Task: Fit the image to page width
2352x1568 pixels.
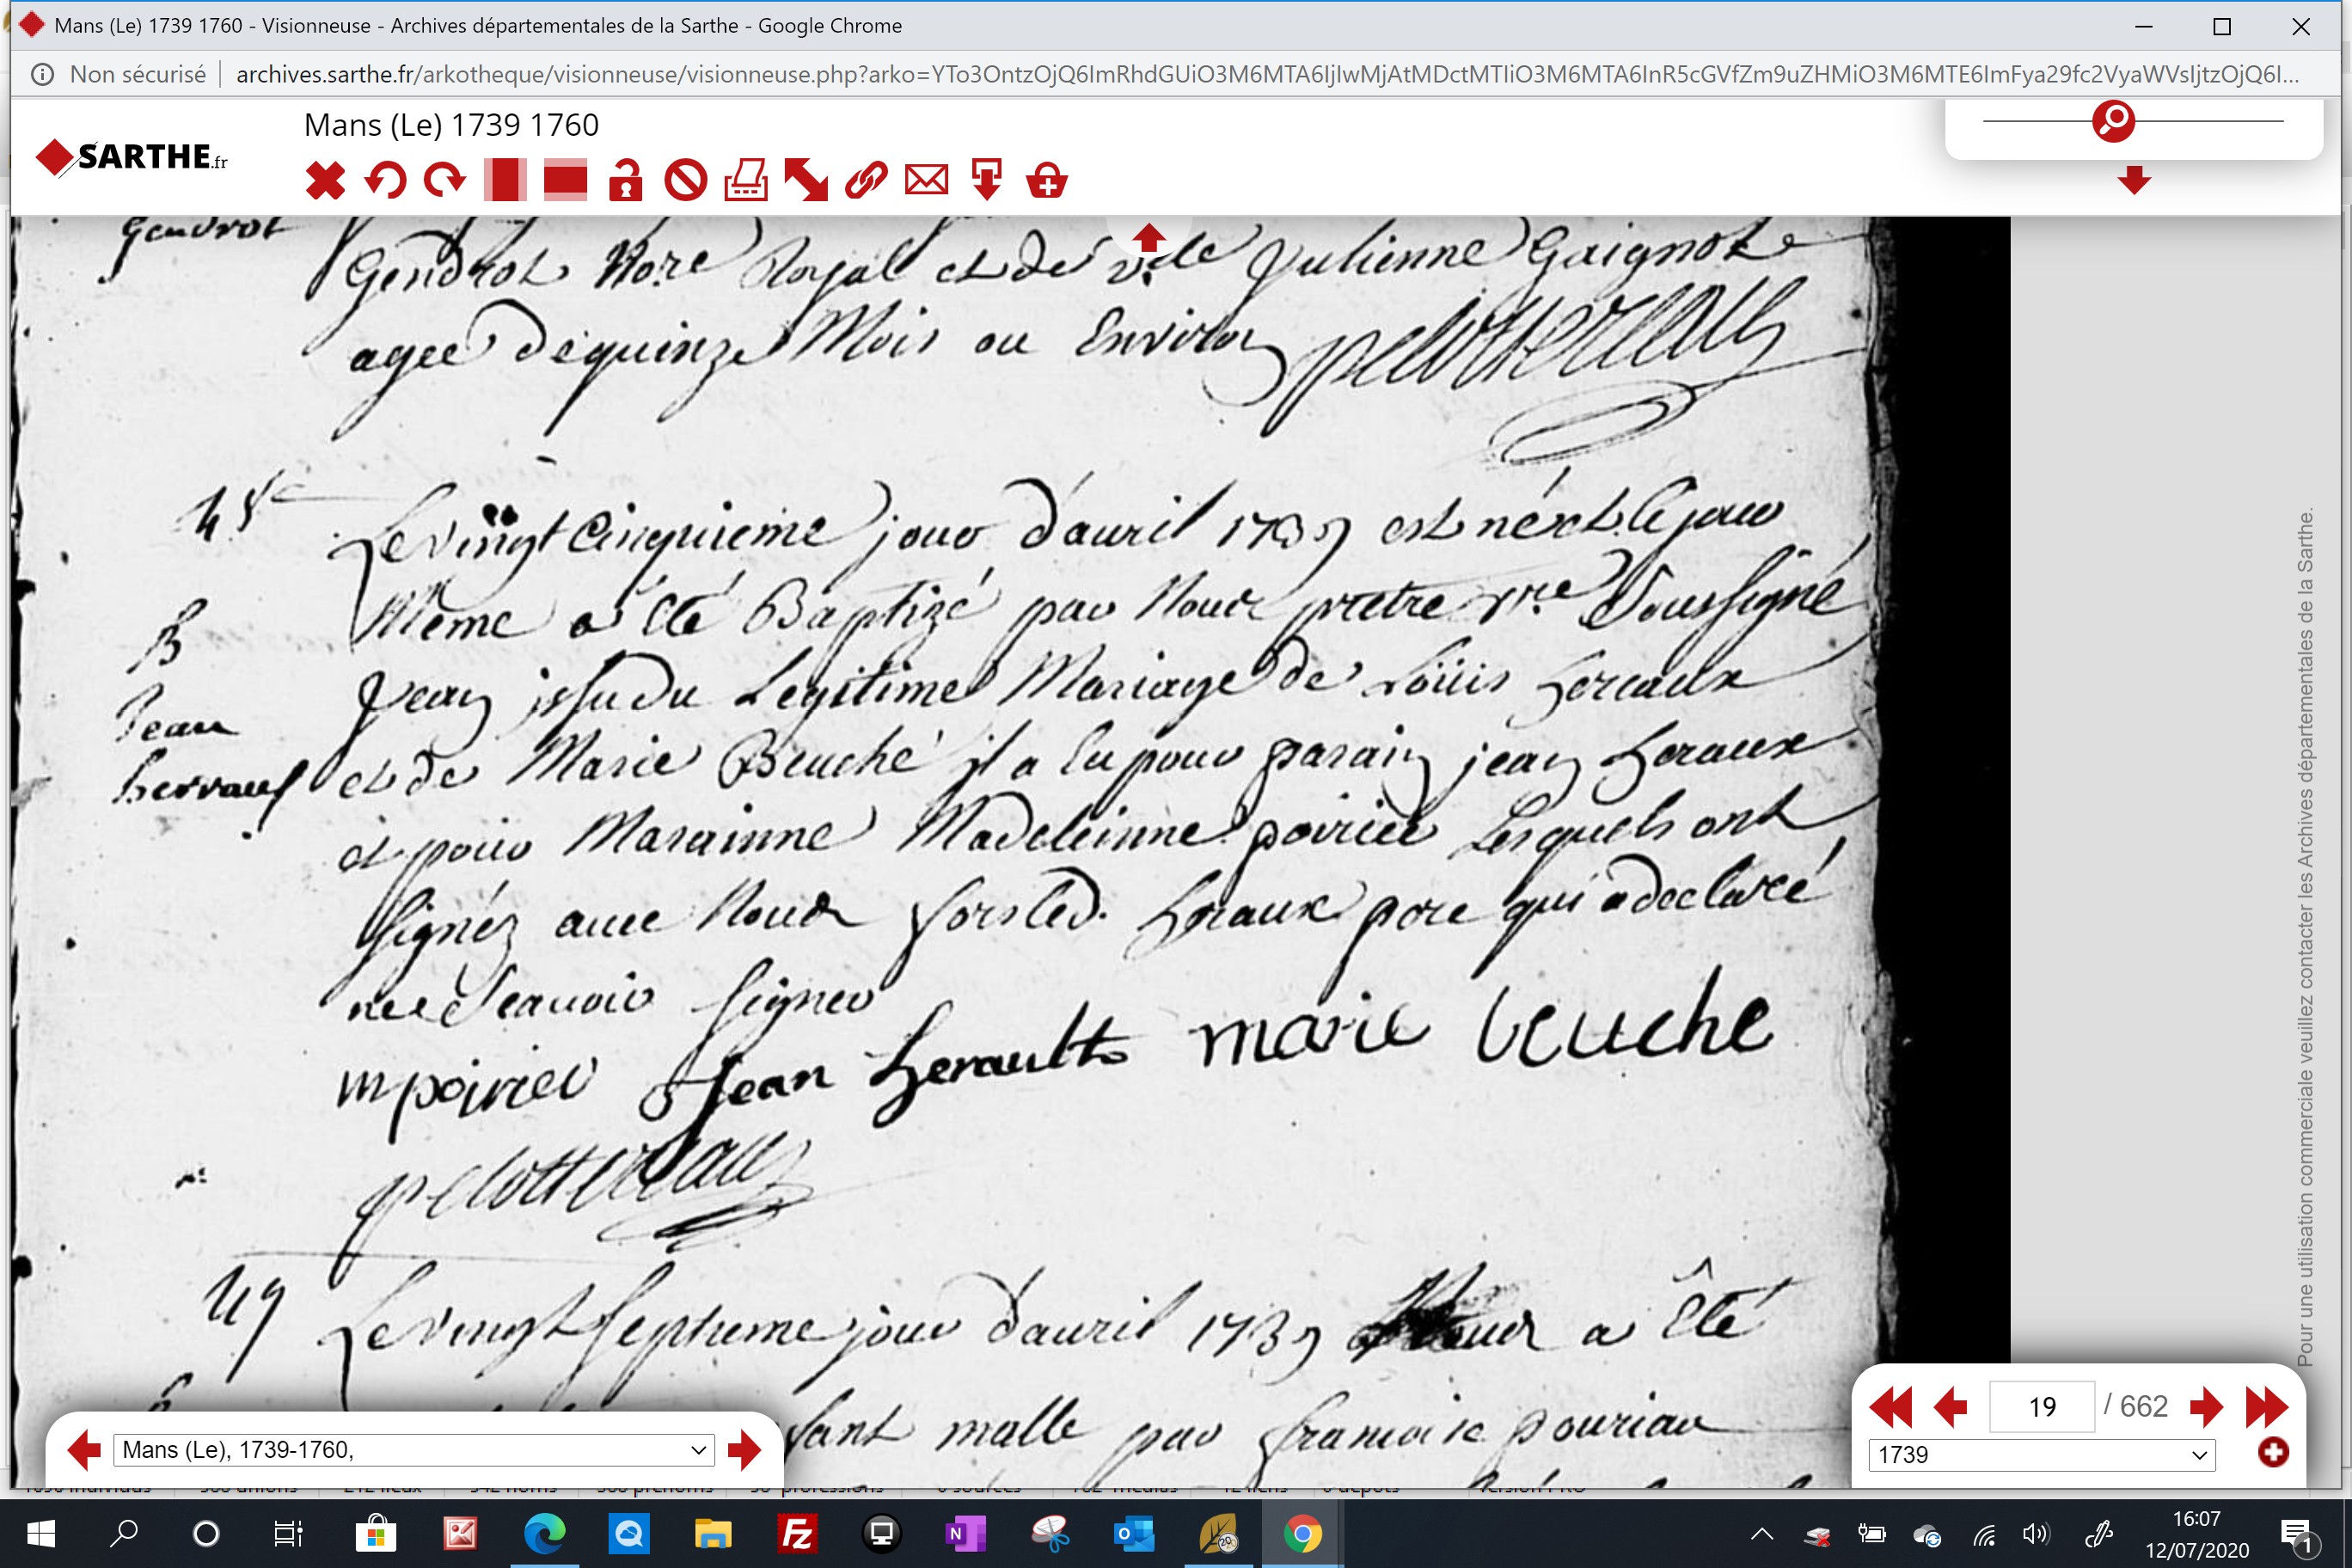Action: pyautogui.click(x=565, y=180)
